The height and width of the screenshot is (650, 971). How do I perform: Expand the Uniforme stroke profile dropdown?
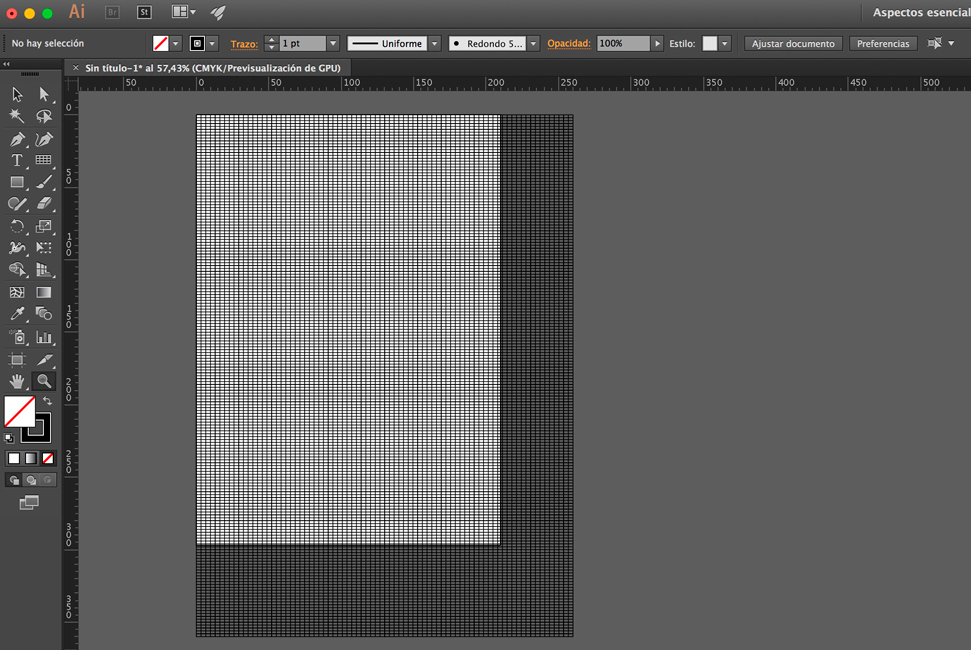(x=434, y=44)
